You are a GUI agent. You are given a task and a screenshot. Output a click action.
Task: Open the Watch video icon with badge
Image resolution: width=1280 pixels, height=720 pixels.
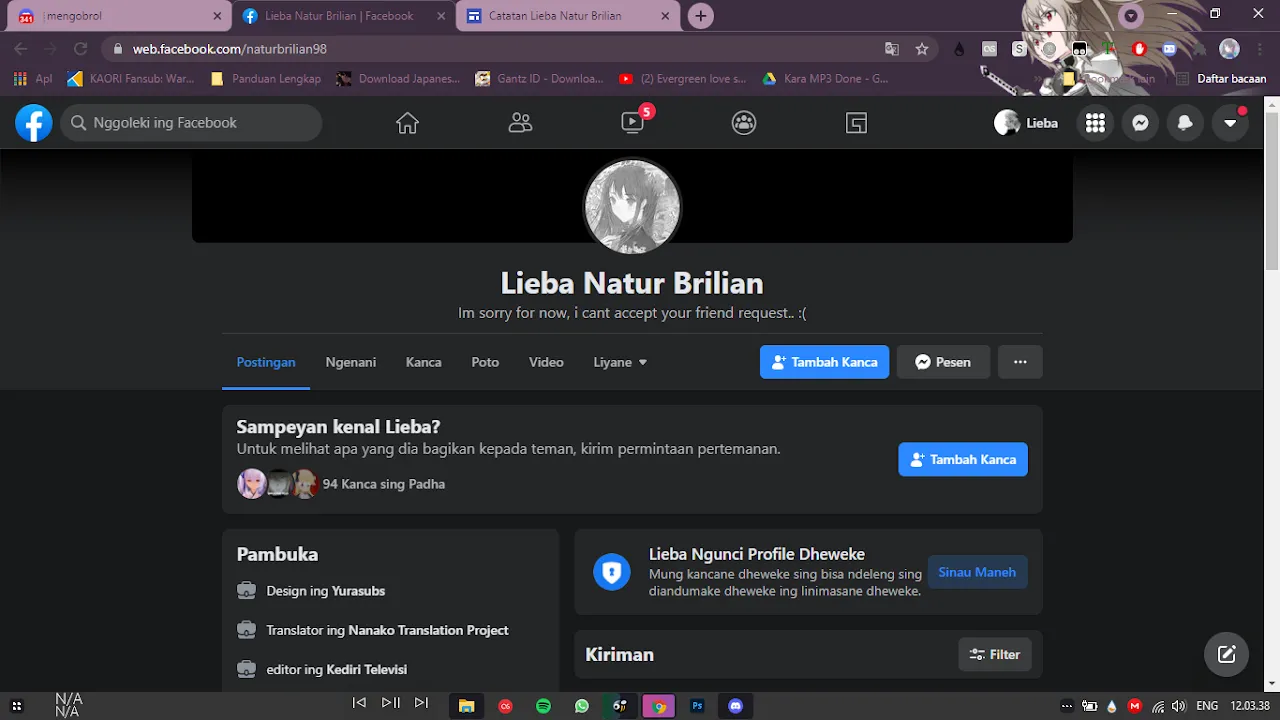[x=634, y=121]
